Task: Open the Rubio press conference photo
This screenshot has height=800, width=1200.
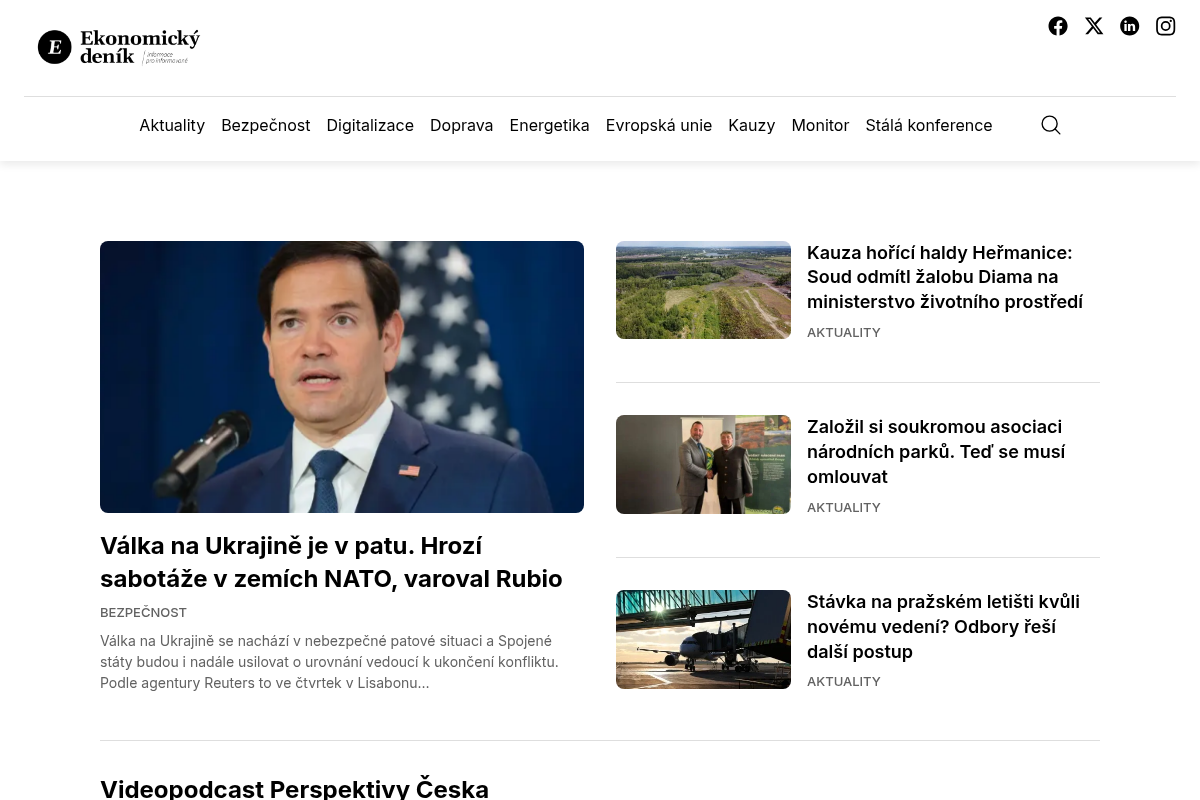Action: [x=342, y=377]
